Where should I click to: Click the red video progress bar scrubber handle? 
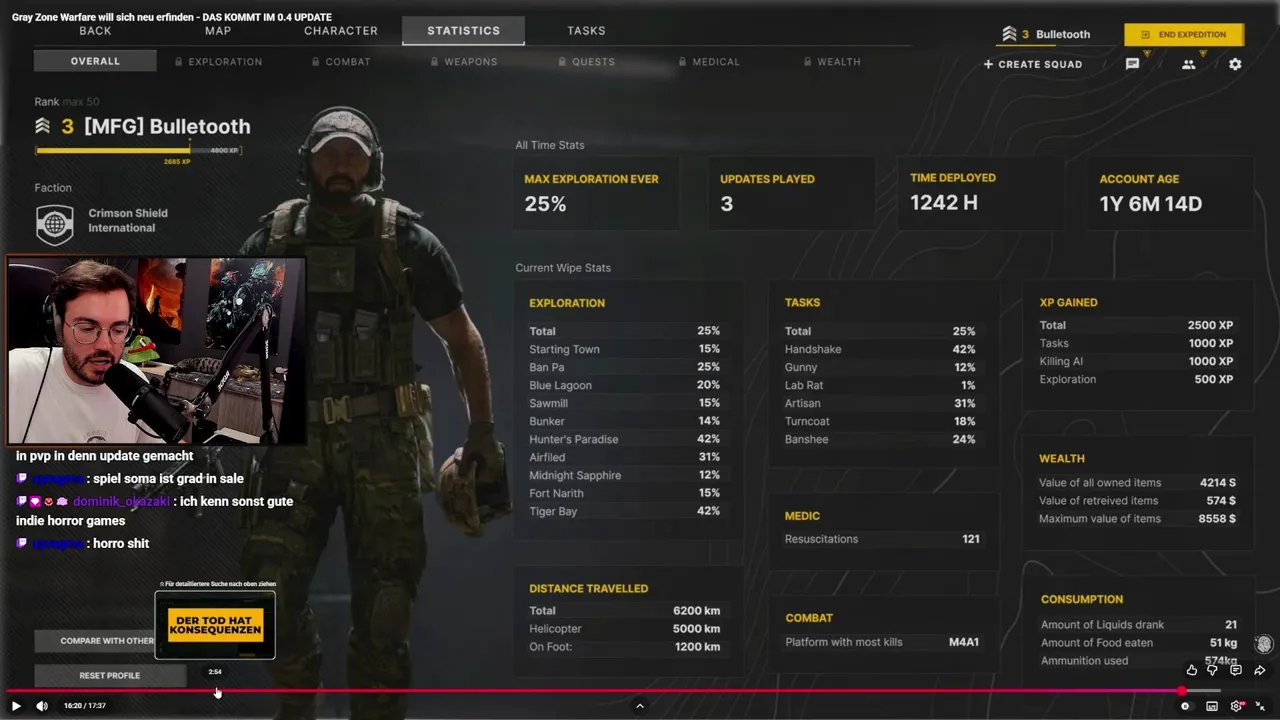click(x=1182, y=691)
